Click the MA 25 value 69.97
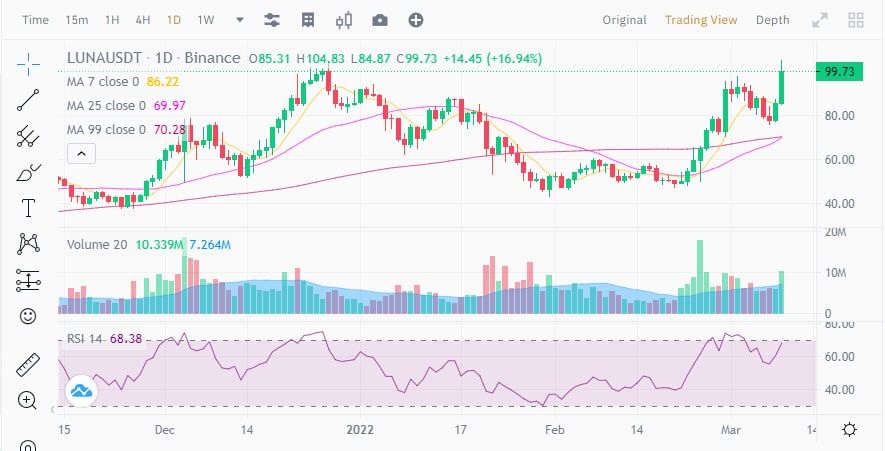885x451 pixels. point(169,106)
